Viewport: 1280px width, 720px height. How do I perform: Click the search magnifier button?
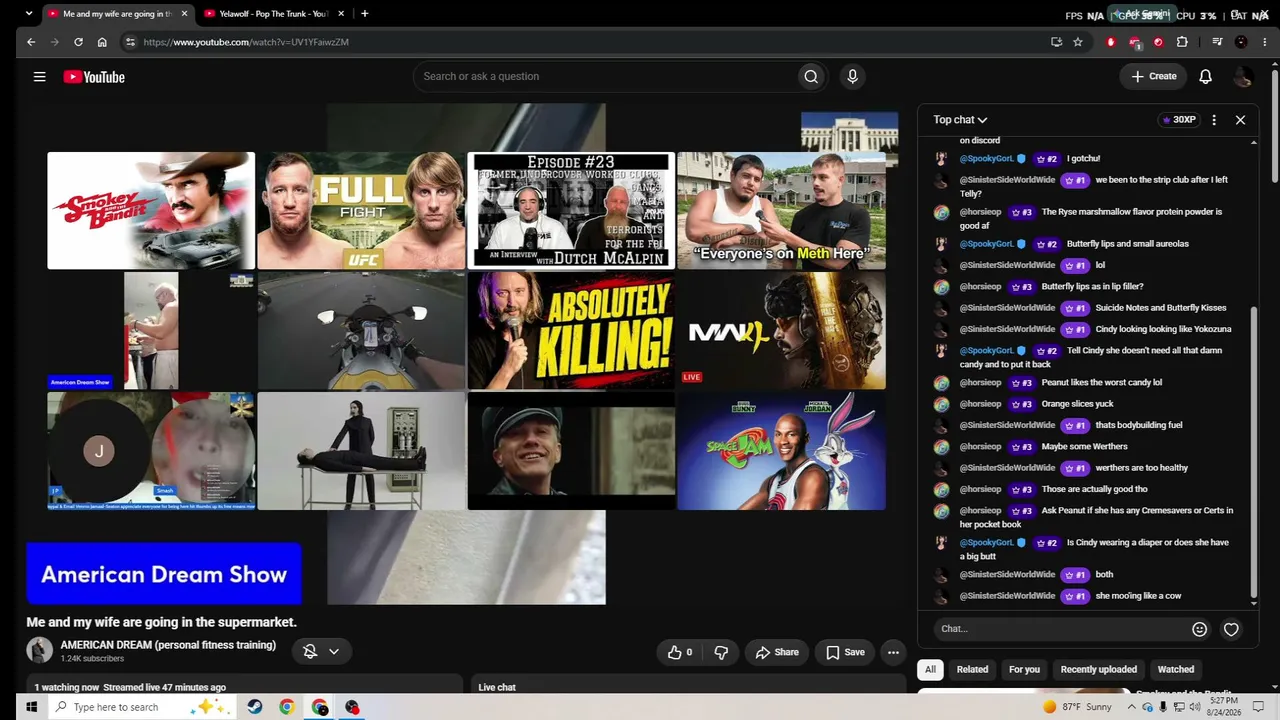811,76
